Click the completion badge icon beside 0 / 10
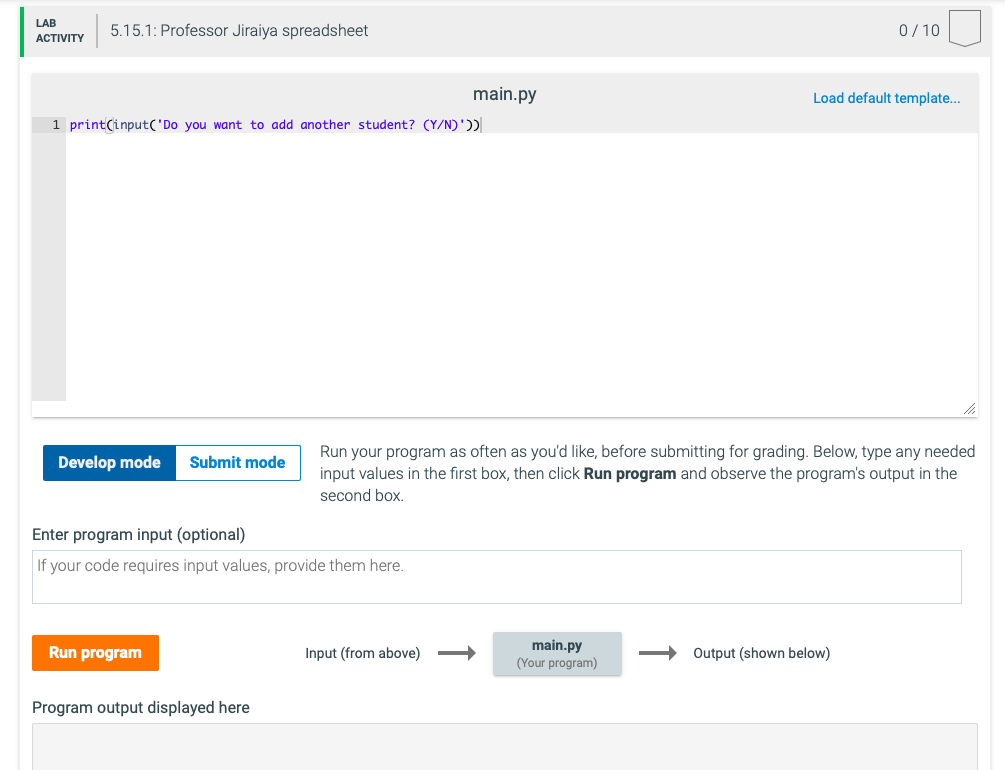 tap(965, 29)
